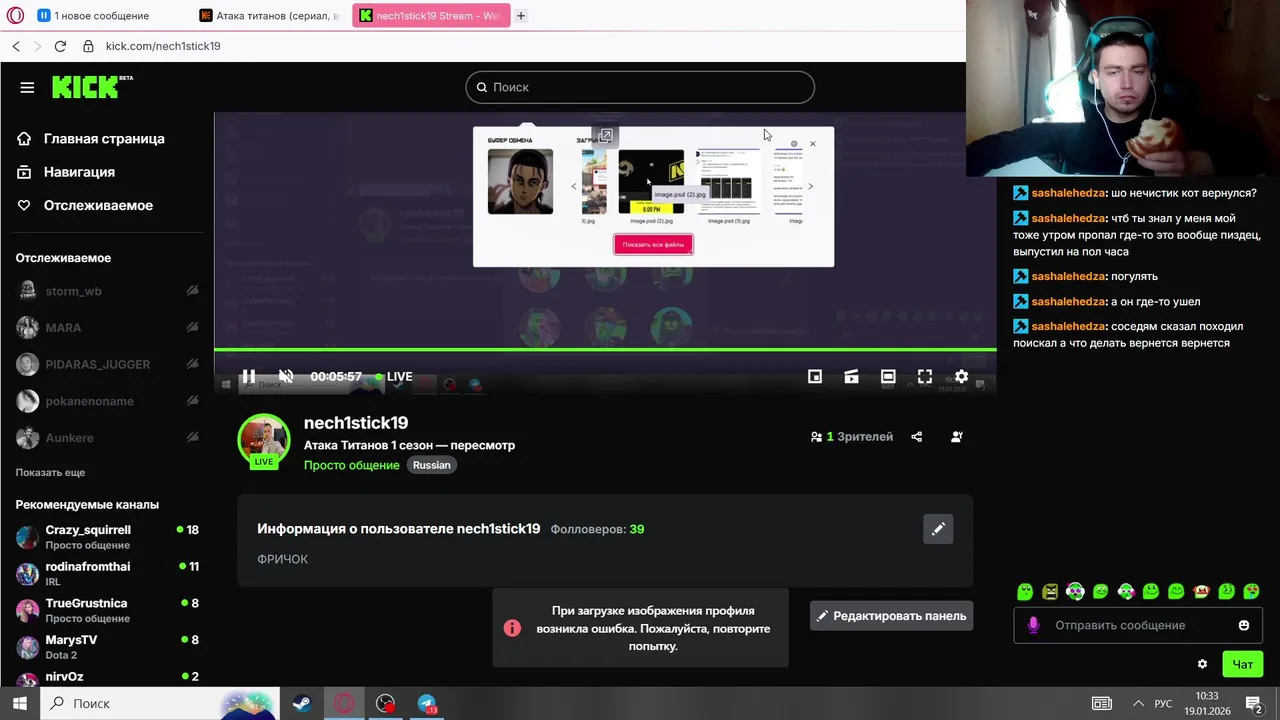Click the Просто общение category link under stream title
Screen dimensions: 1280x720
click(351, 465)
